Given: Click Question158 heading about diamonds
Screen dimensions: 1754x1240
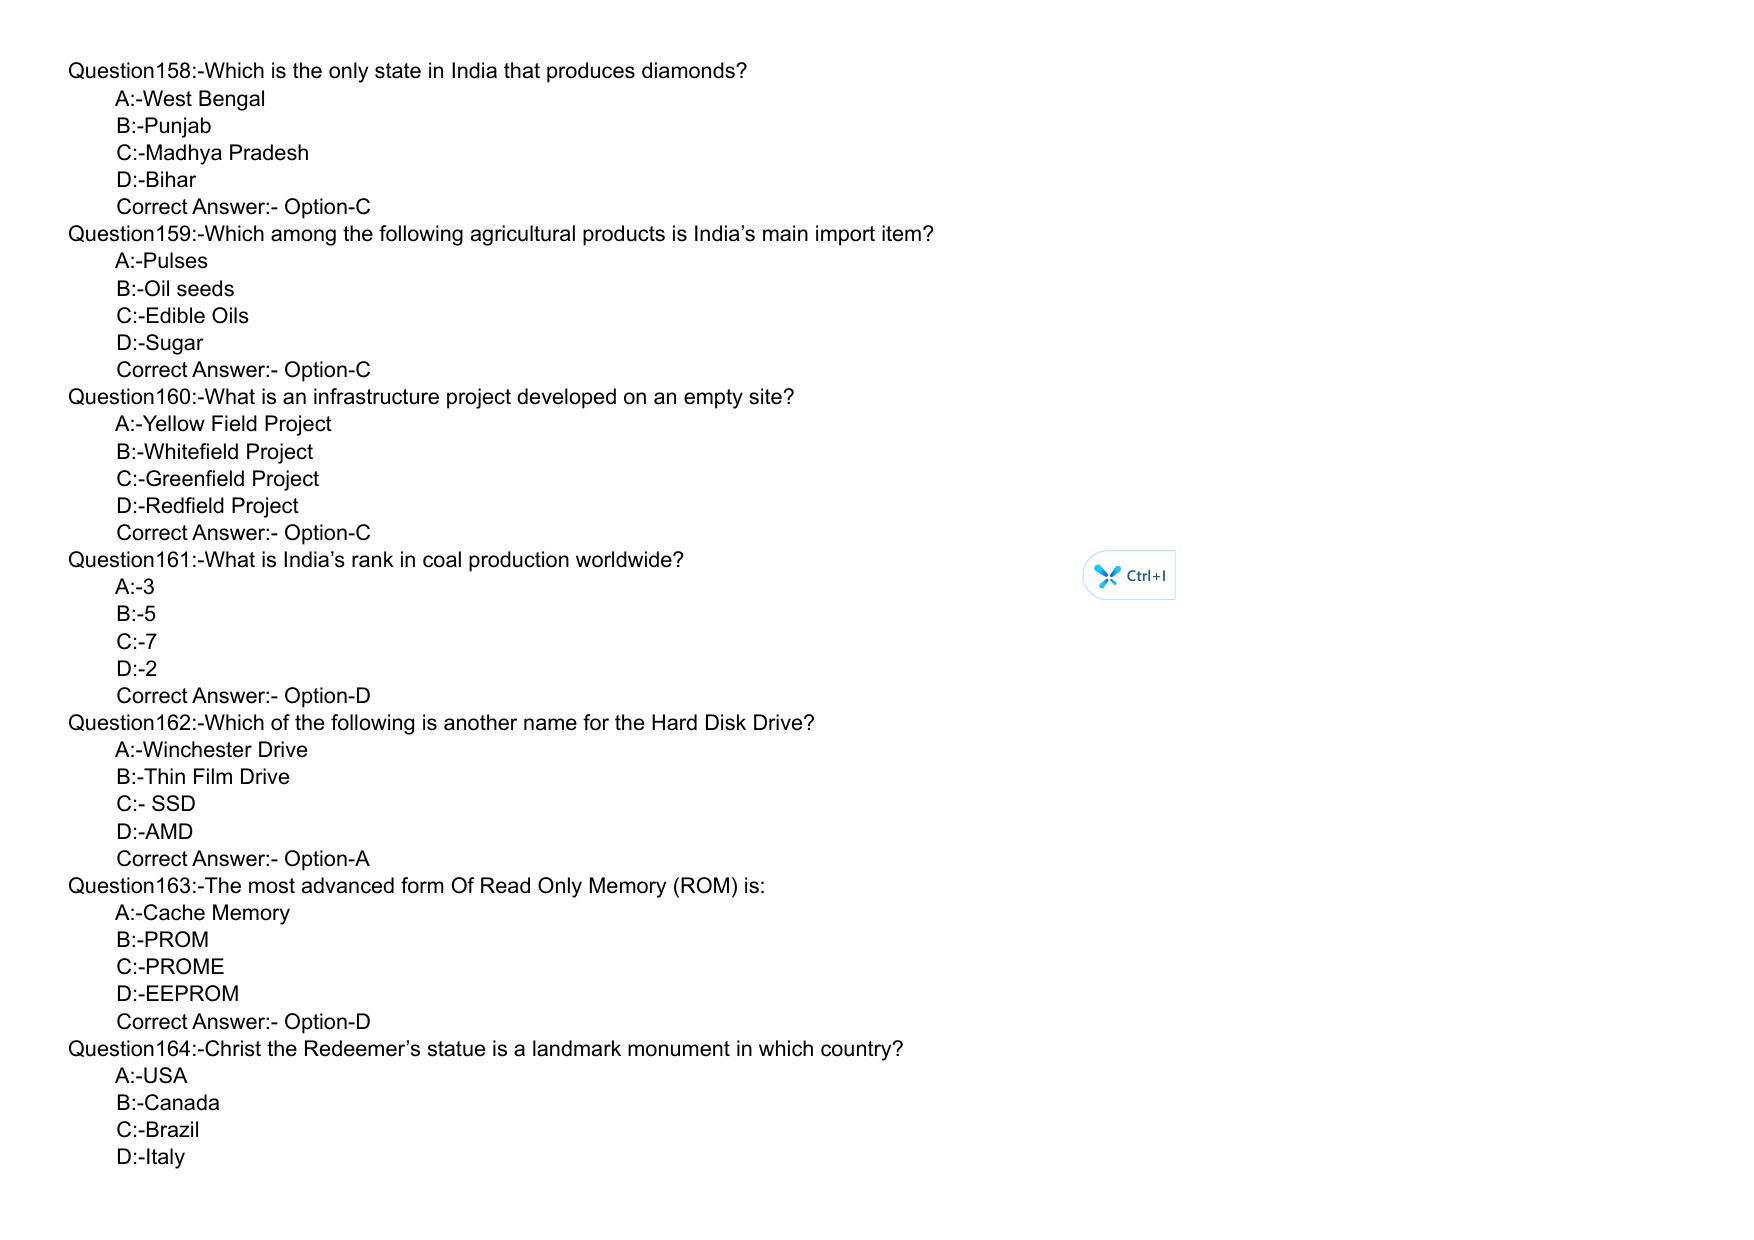Looking at the screenshot, I should pyautogui.click(x=407, y=71).
